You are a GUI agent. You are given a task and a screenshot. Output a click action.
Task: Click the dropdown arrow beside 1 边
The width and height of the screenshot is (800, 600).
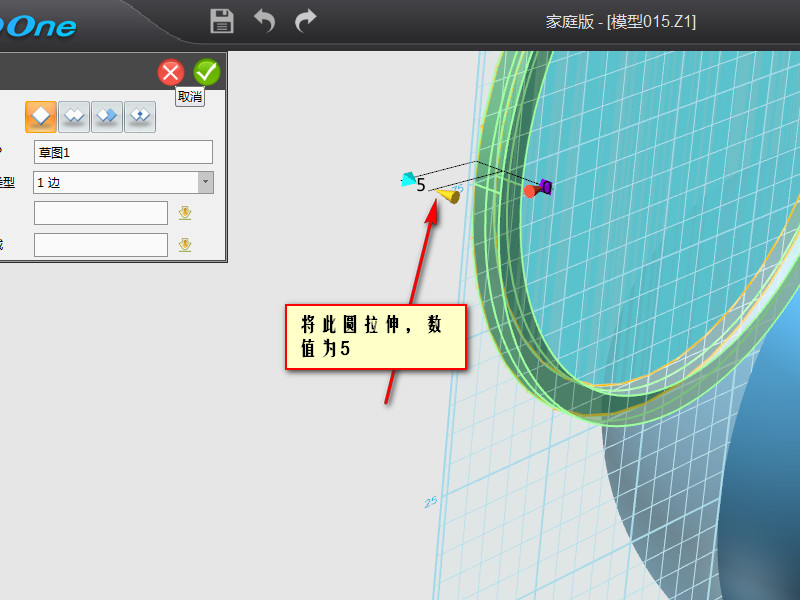(x=205, y=182)
